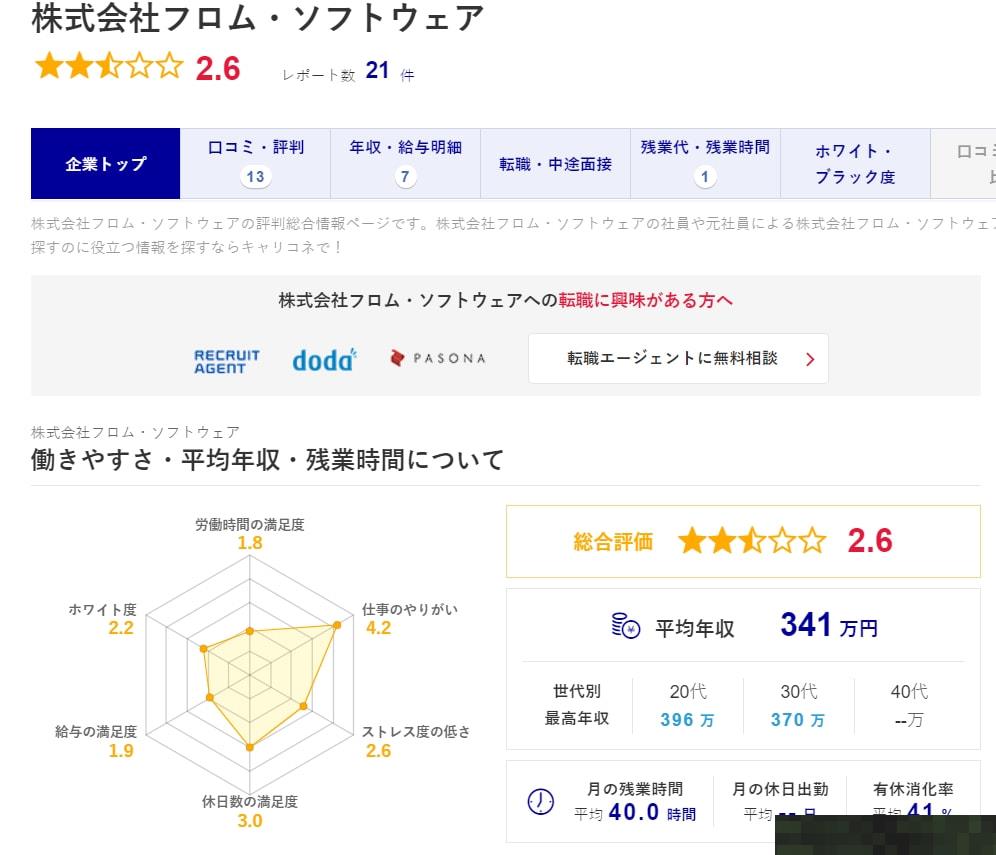Viewport: 996px width, 855px height.
Task: Click the header star rating icons
Action: pos(109,66)
